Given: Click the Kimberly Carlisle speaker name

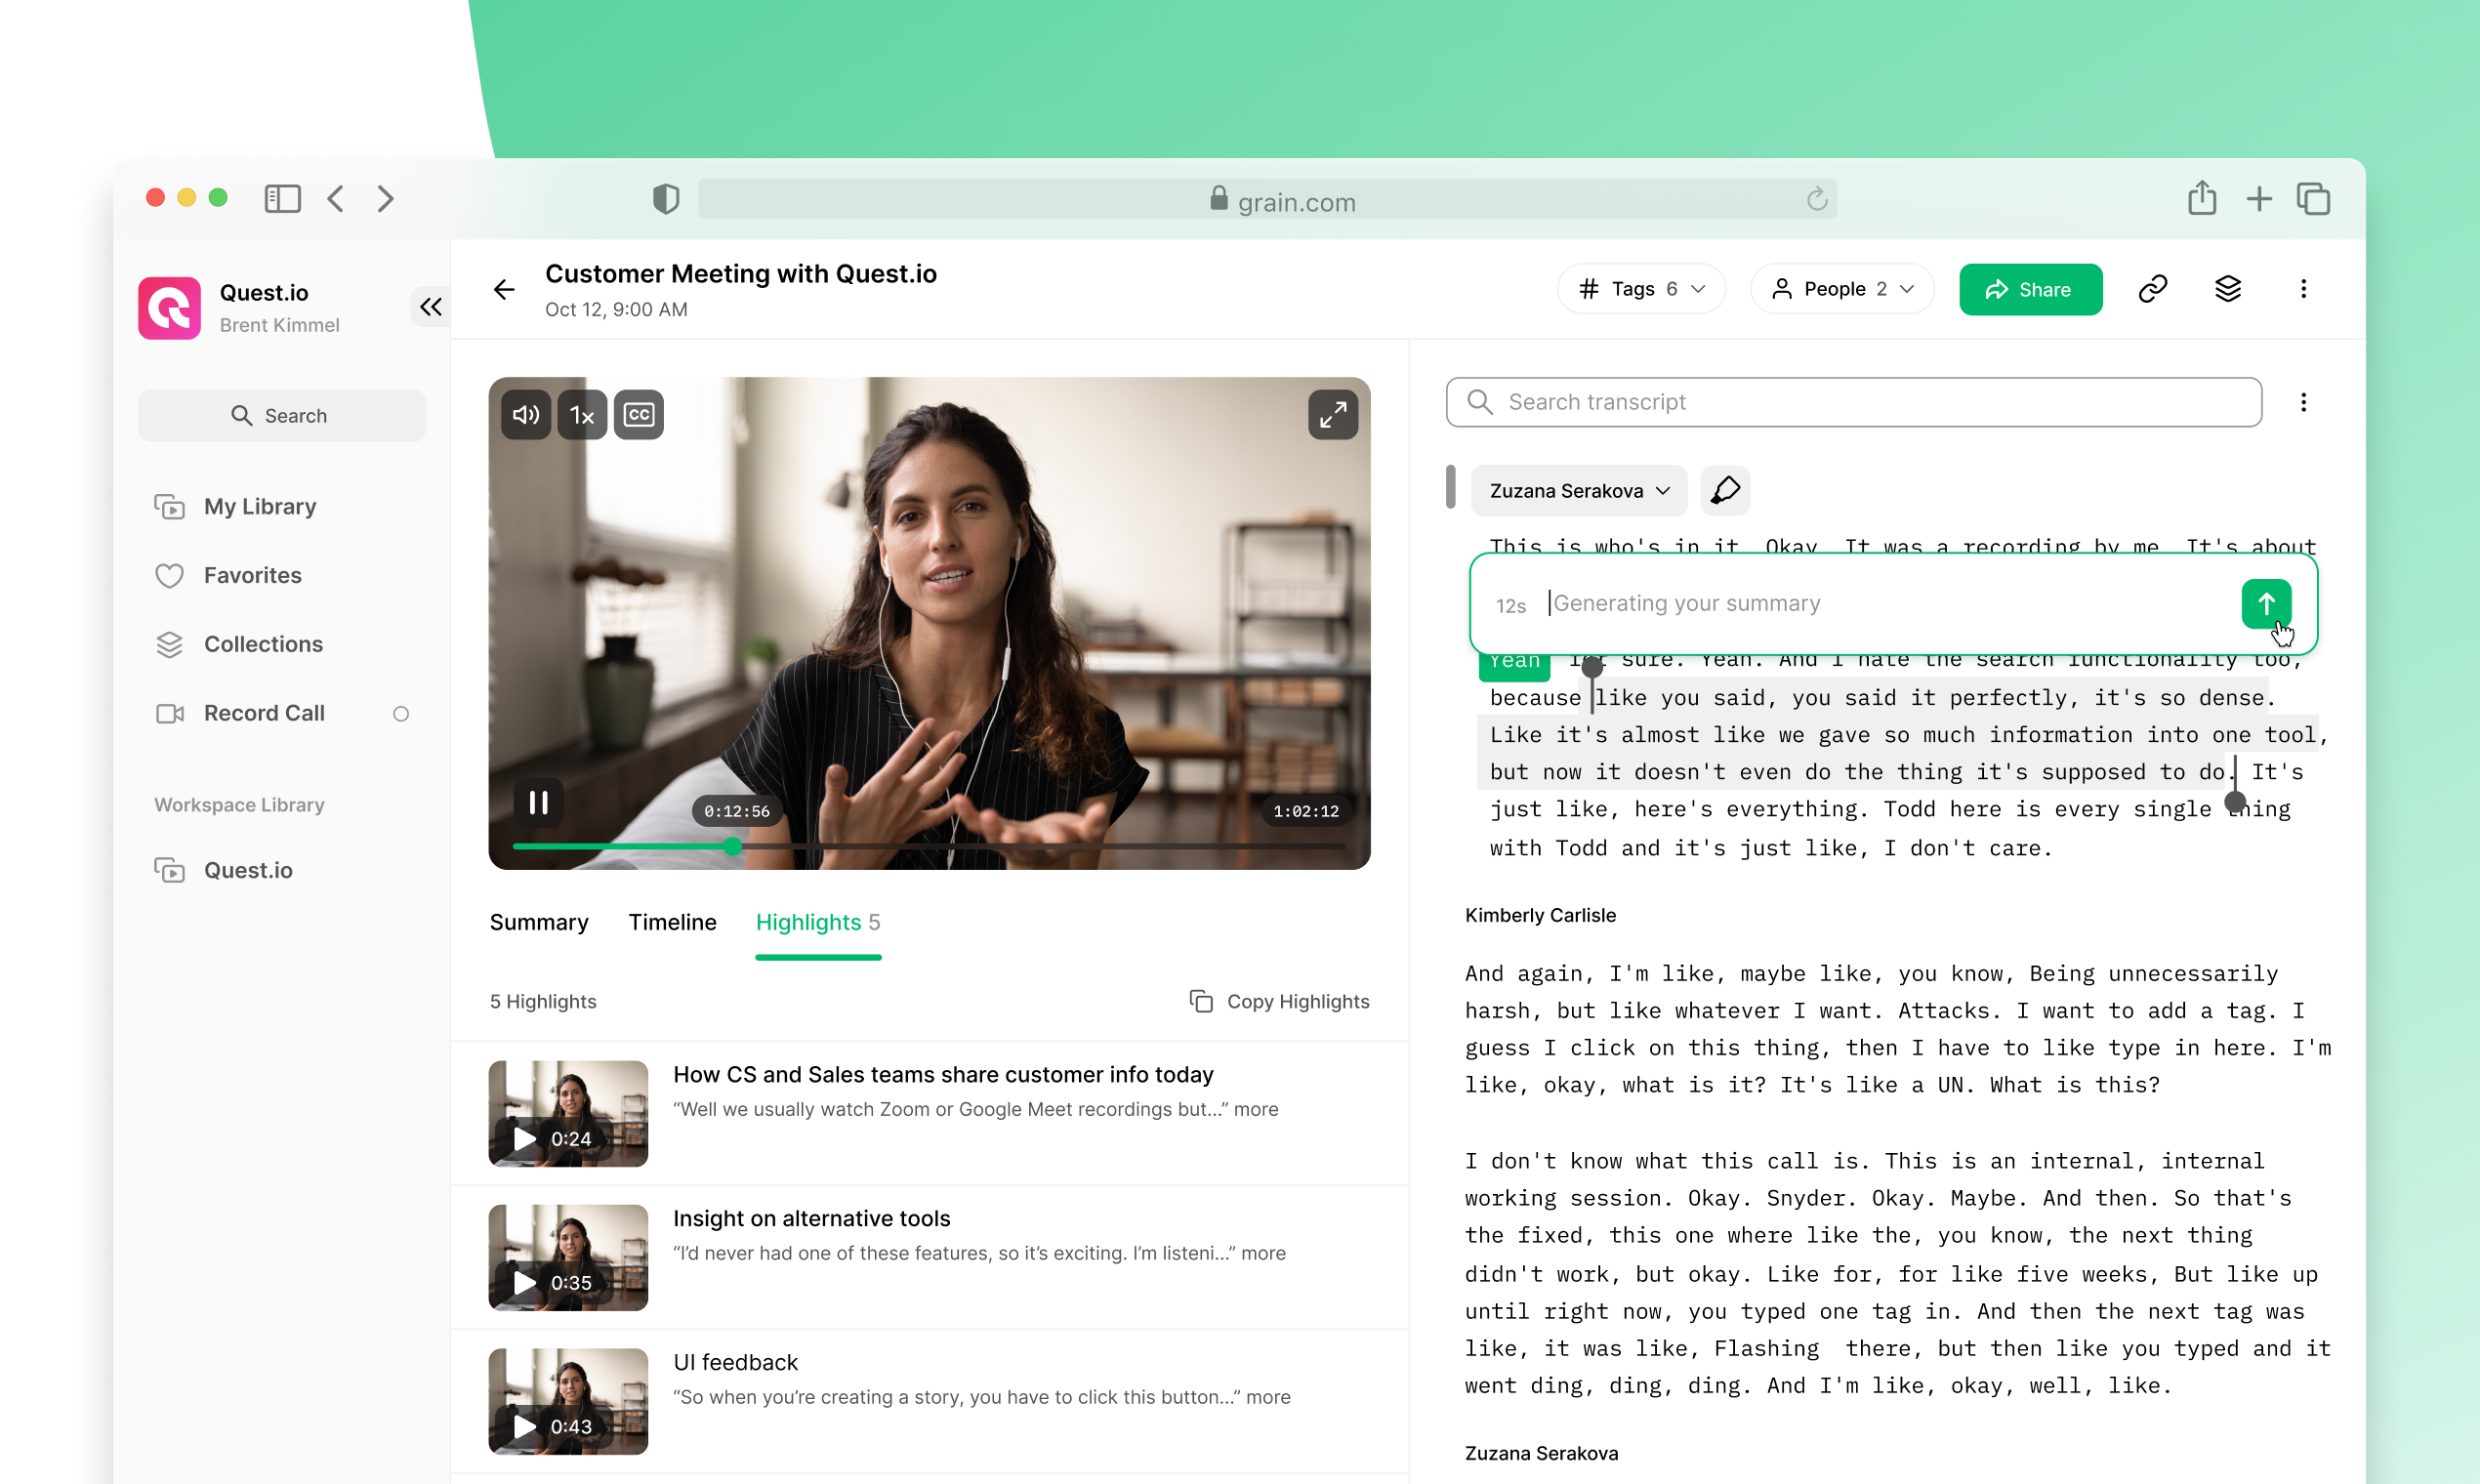Looking at the screenshot, I should coord(1540,915).
